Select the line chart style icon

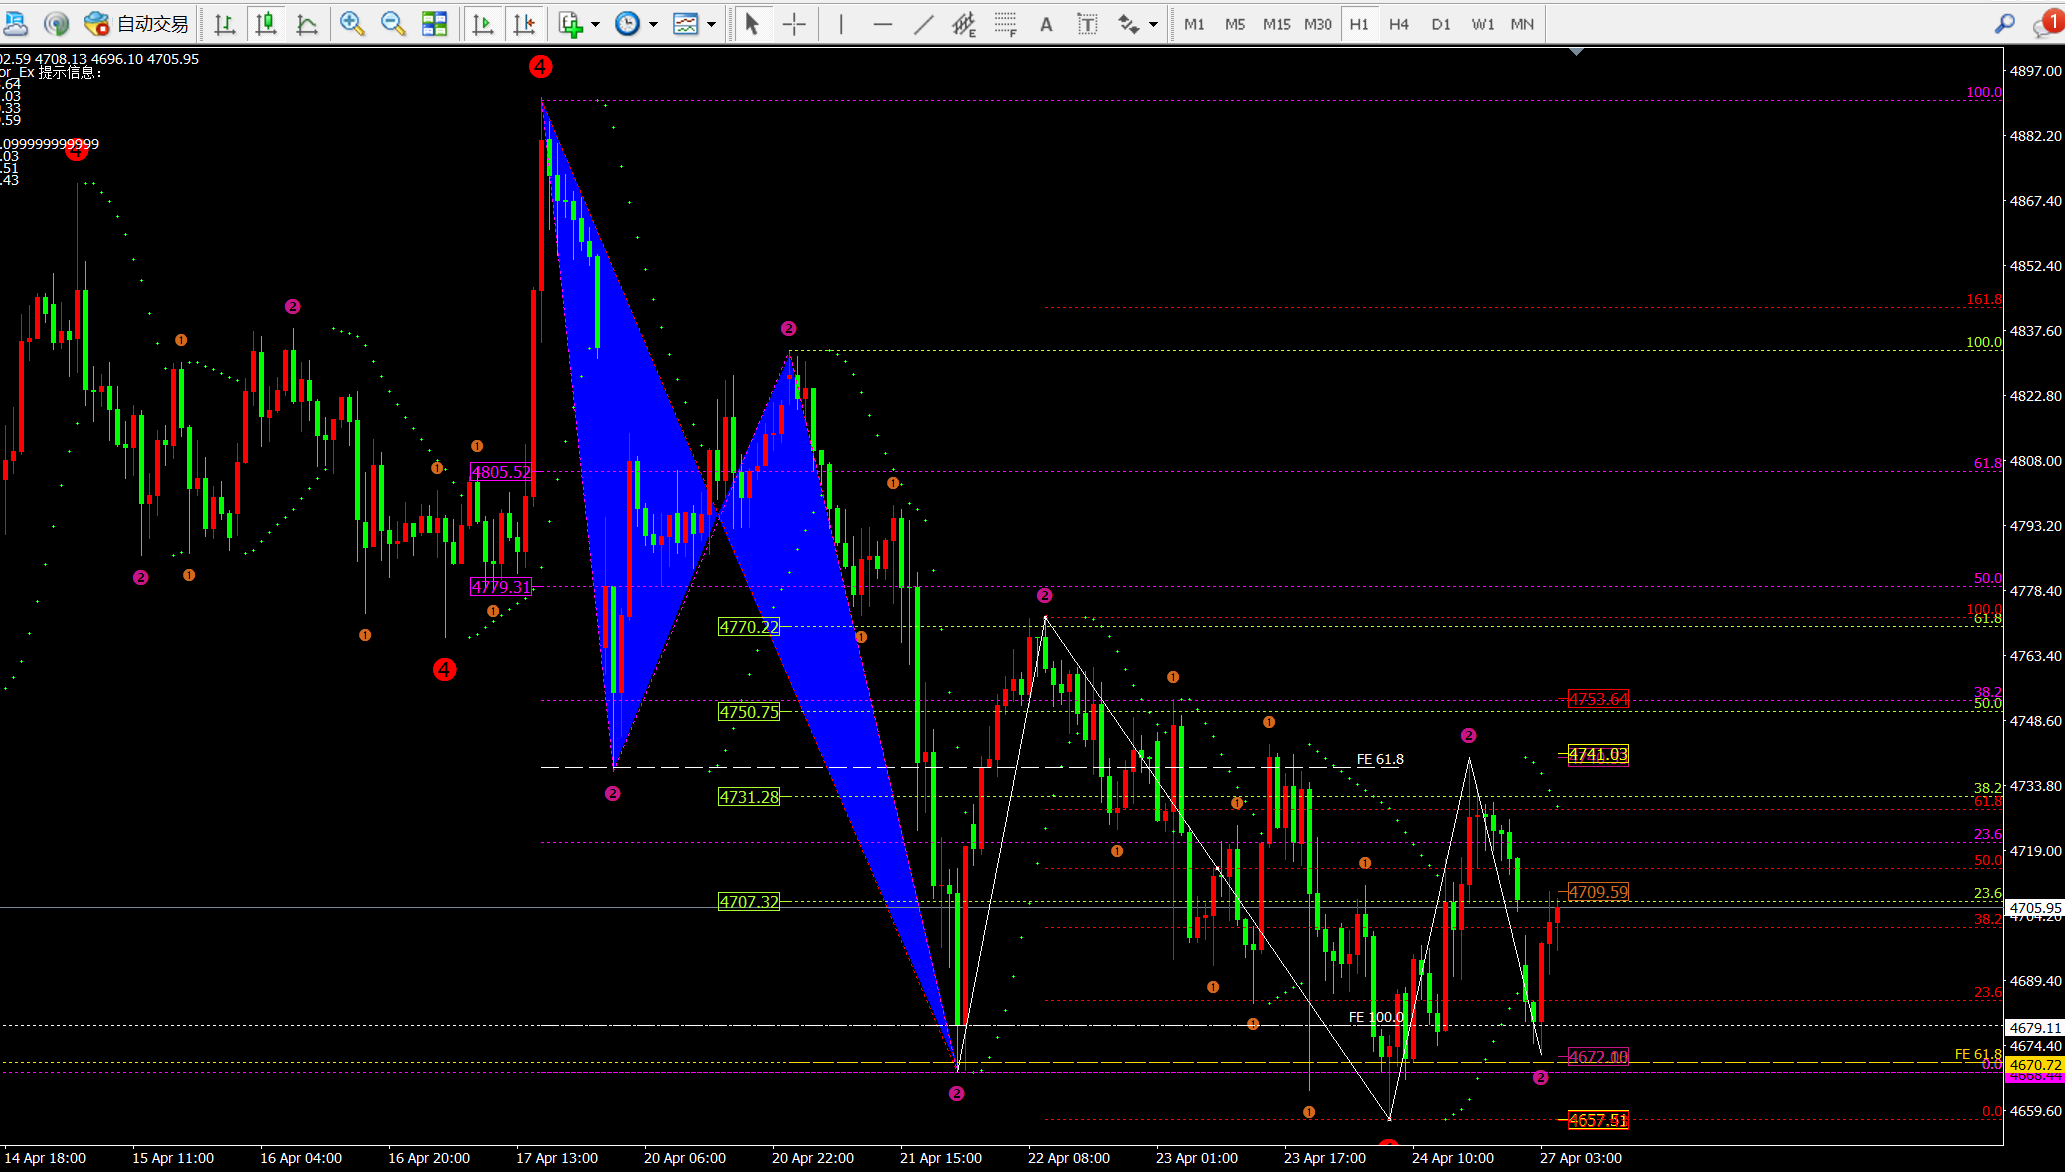pyautogui.click(x=307, y=24)
